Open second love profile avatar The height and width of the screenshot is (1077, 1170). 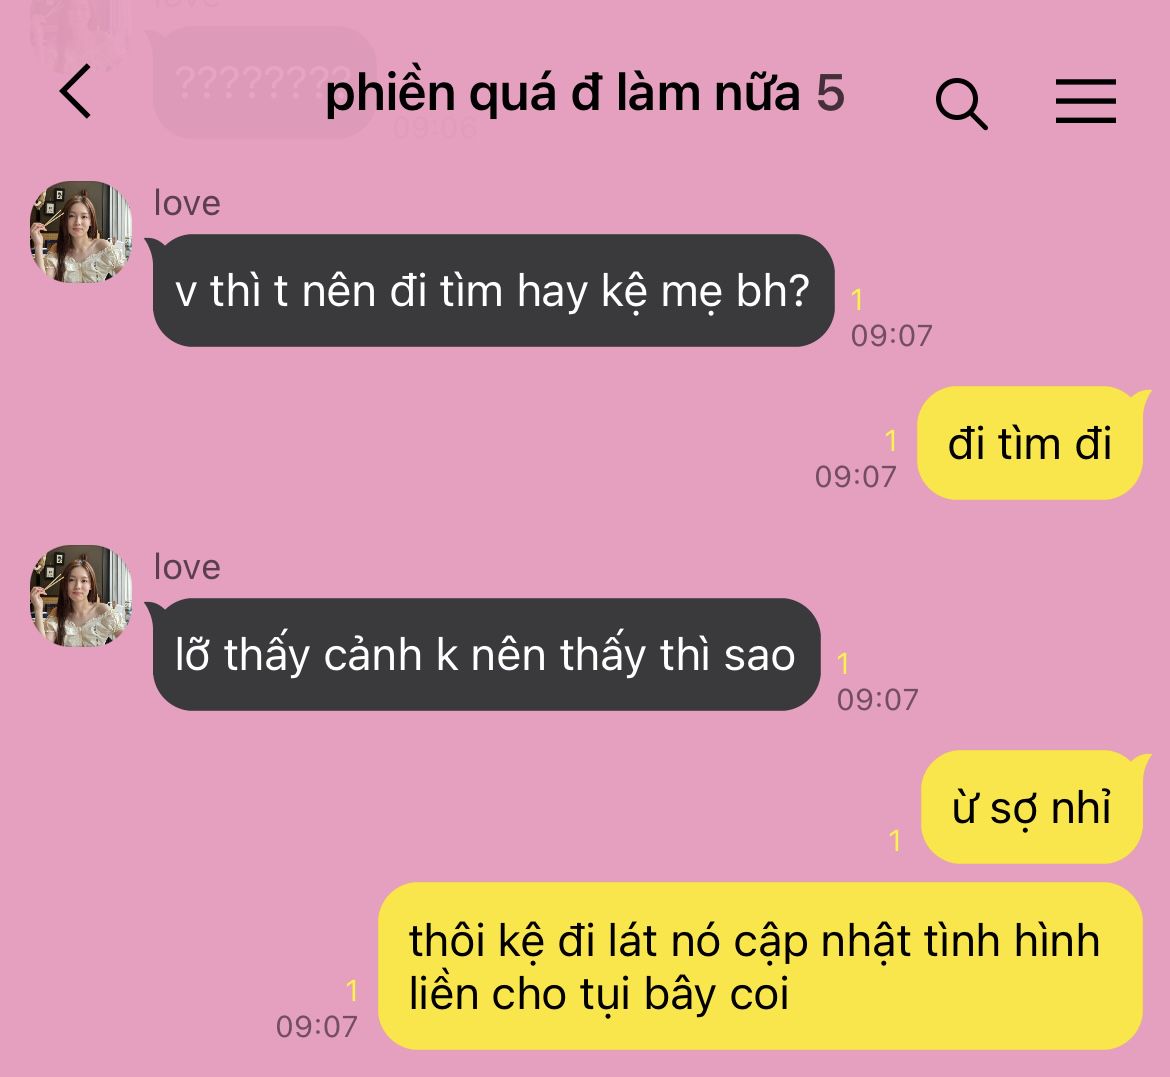pyautogui.click(x=81, y=596)
